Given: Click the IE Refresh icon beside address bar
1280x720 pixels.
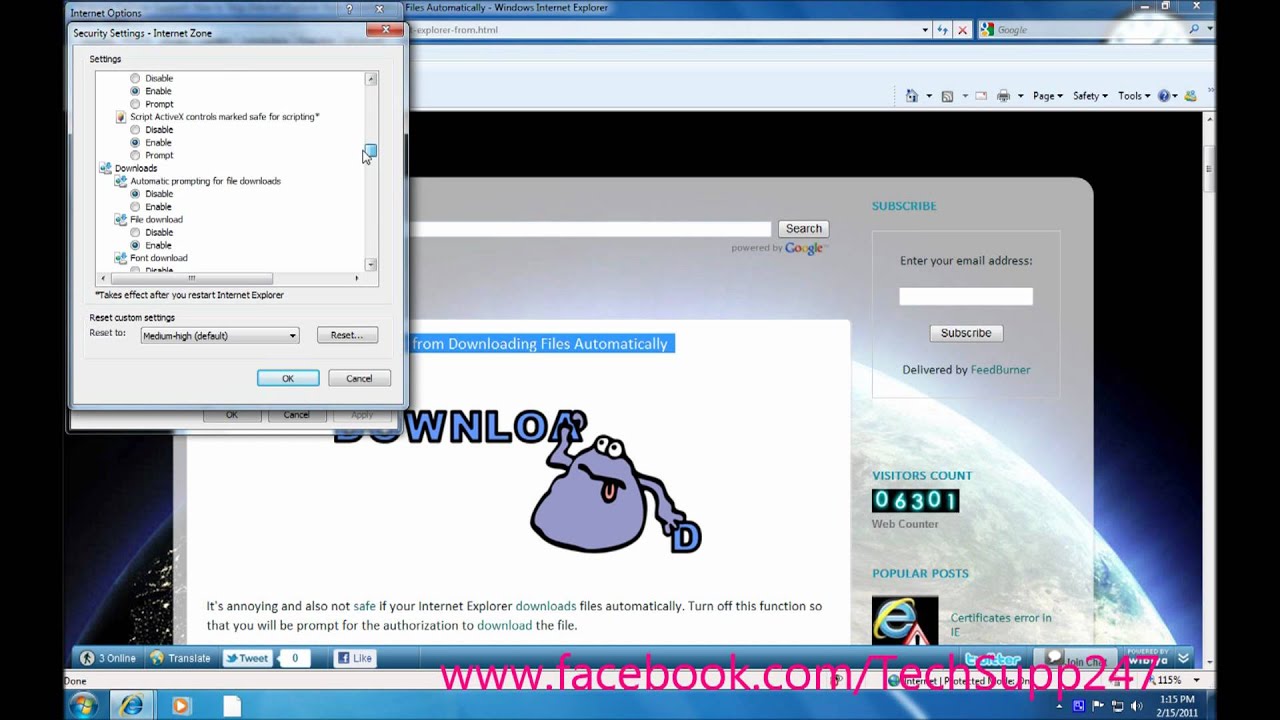Looking at the screenshot, I should click(x=942, y=30).
